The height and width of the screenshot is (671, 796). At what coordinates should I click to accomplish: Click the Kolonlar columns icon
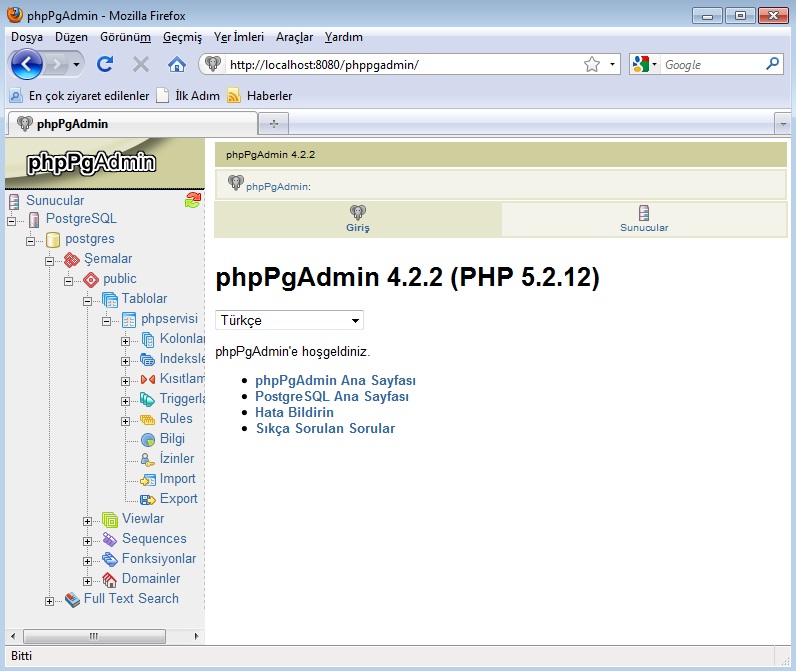(148, 340)
